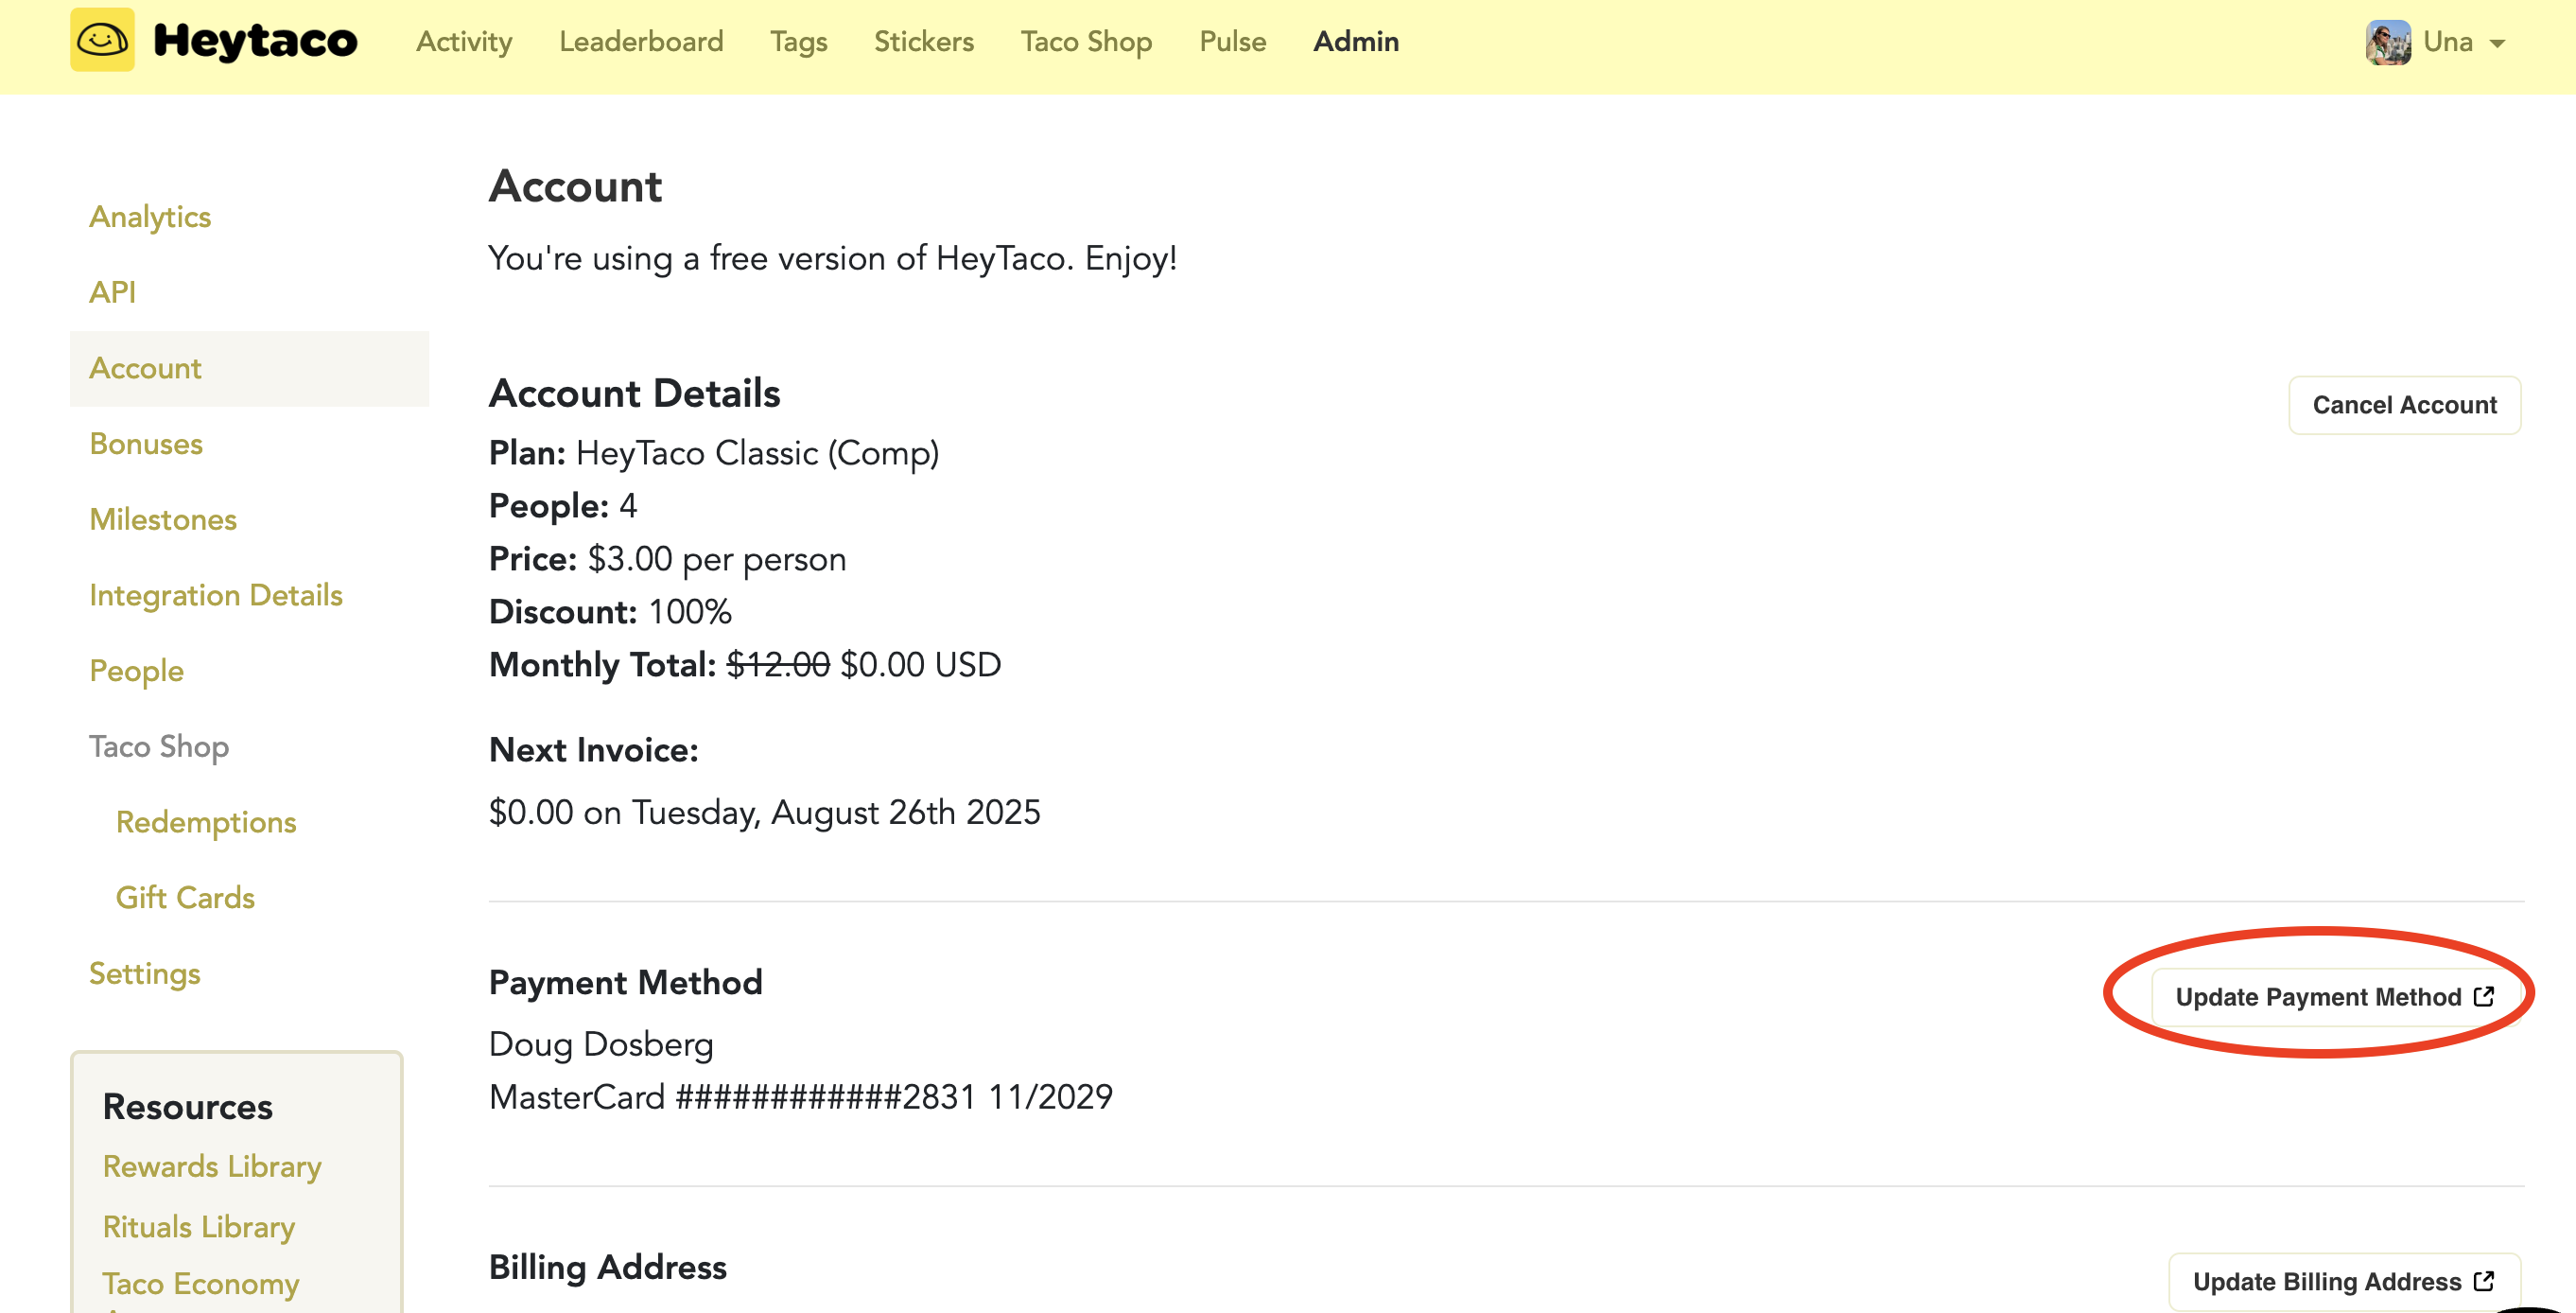Click the Account Details heading
Image resolution: width=2576 pixels, height=1313 pixels.
635,394
